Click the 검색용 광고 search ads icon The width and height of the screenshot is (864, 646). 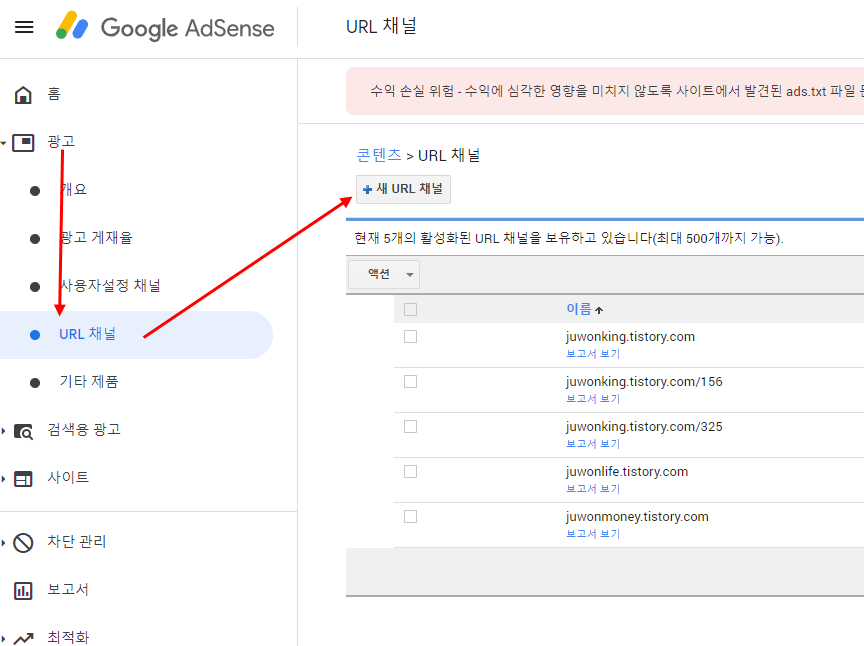coord(23,431)
